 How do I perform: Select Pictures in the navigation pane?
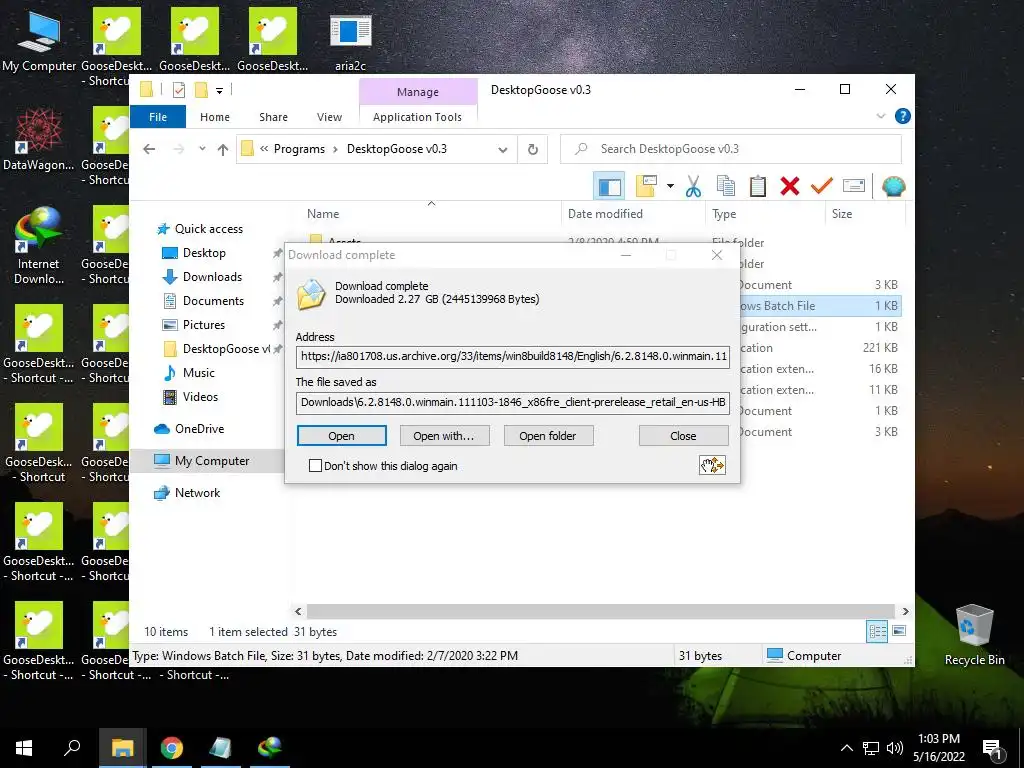pyautogui.click(x=204, y=325)
